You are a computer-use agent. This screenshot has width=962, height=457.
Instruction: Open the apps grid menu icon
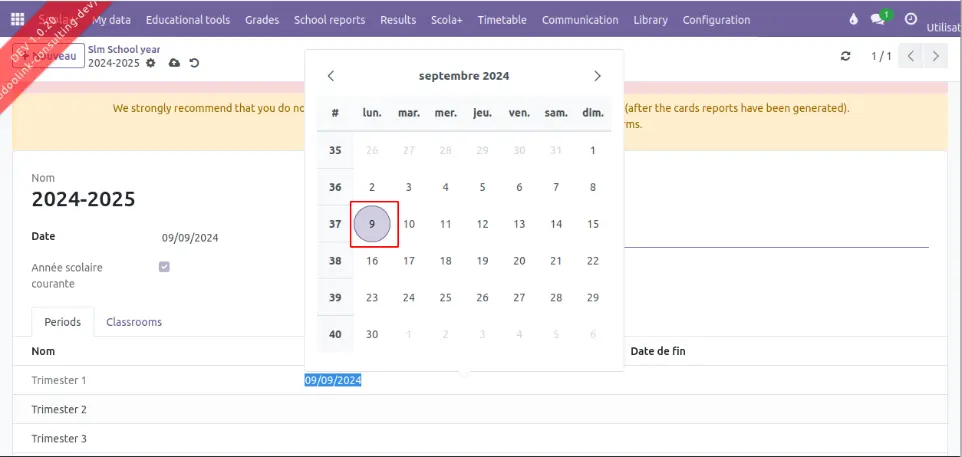pyautogui.click(x=17, y=20)
